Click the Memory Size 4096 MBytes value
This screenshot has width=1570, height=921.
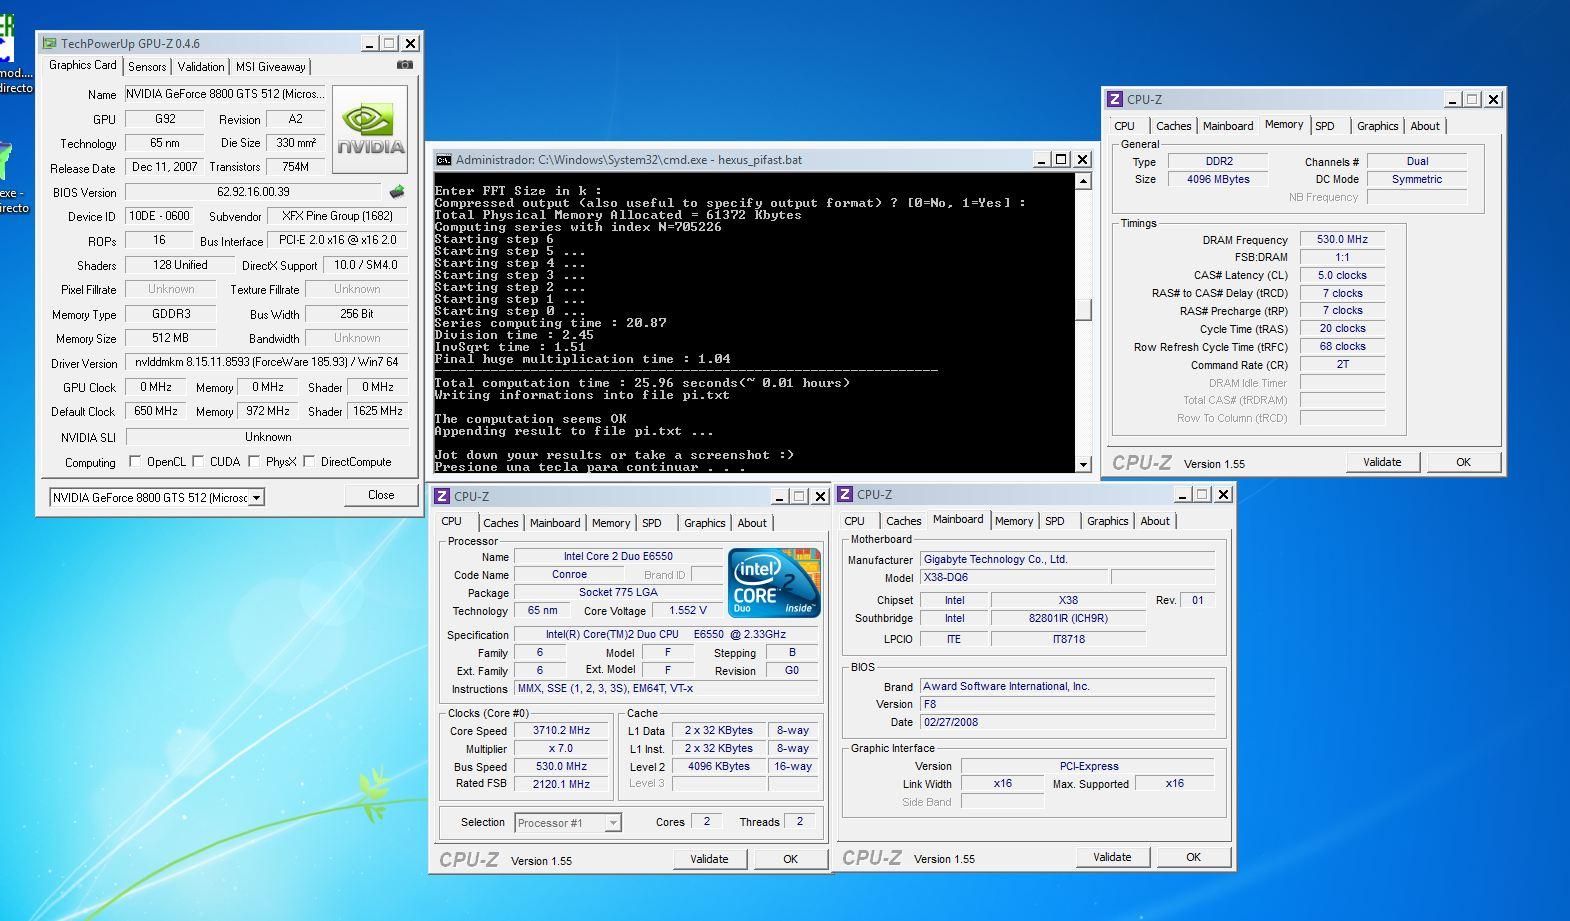pyautogui.click(x=1218, y=179)
